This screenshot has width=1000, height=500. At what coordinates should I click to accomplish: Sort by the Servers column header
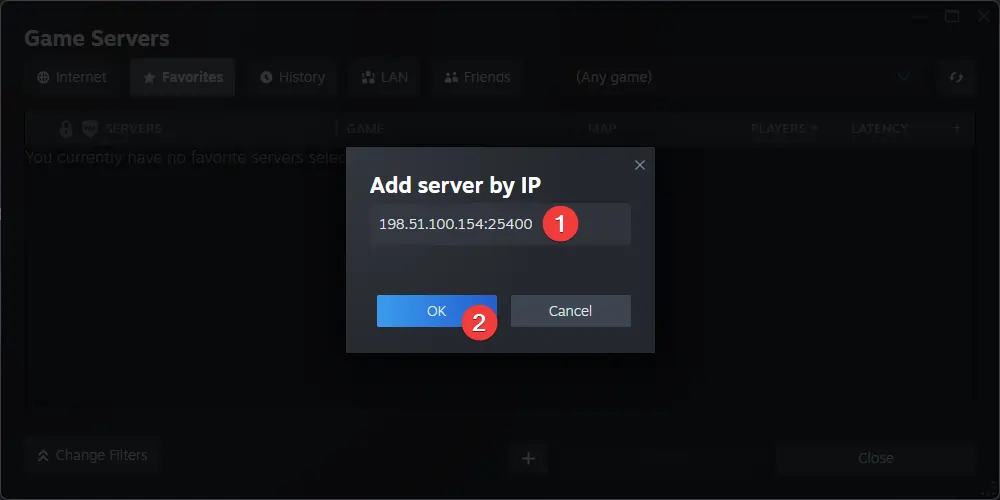pos(133,129)
